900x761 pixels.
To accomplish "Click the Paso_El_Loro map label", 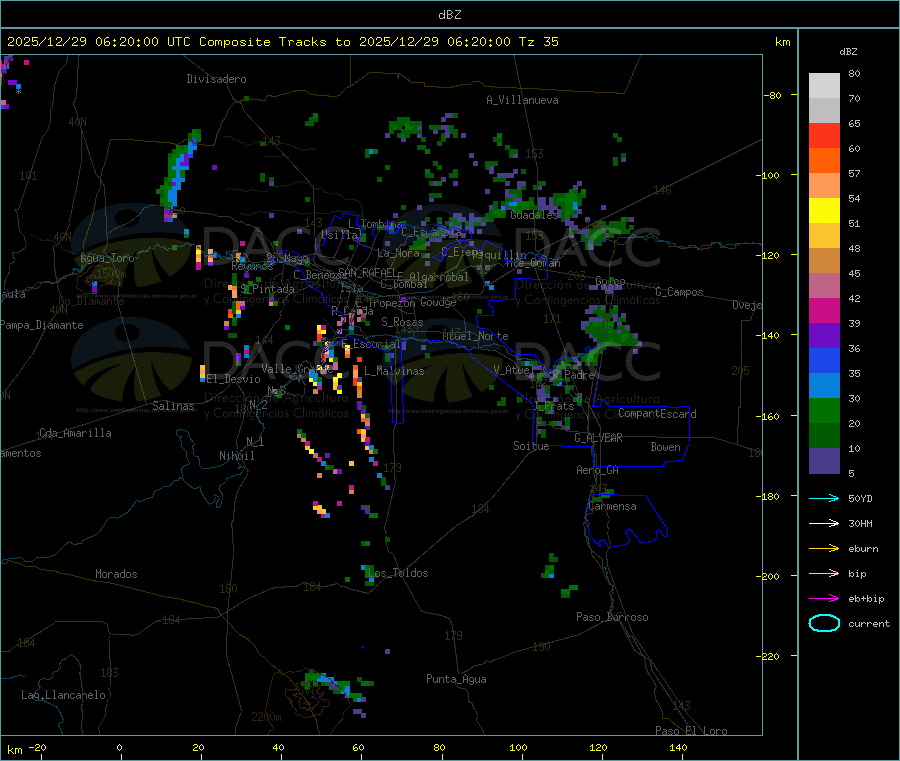I will point(692,731).
